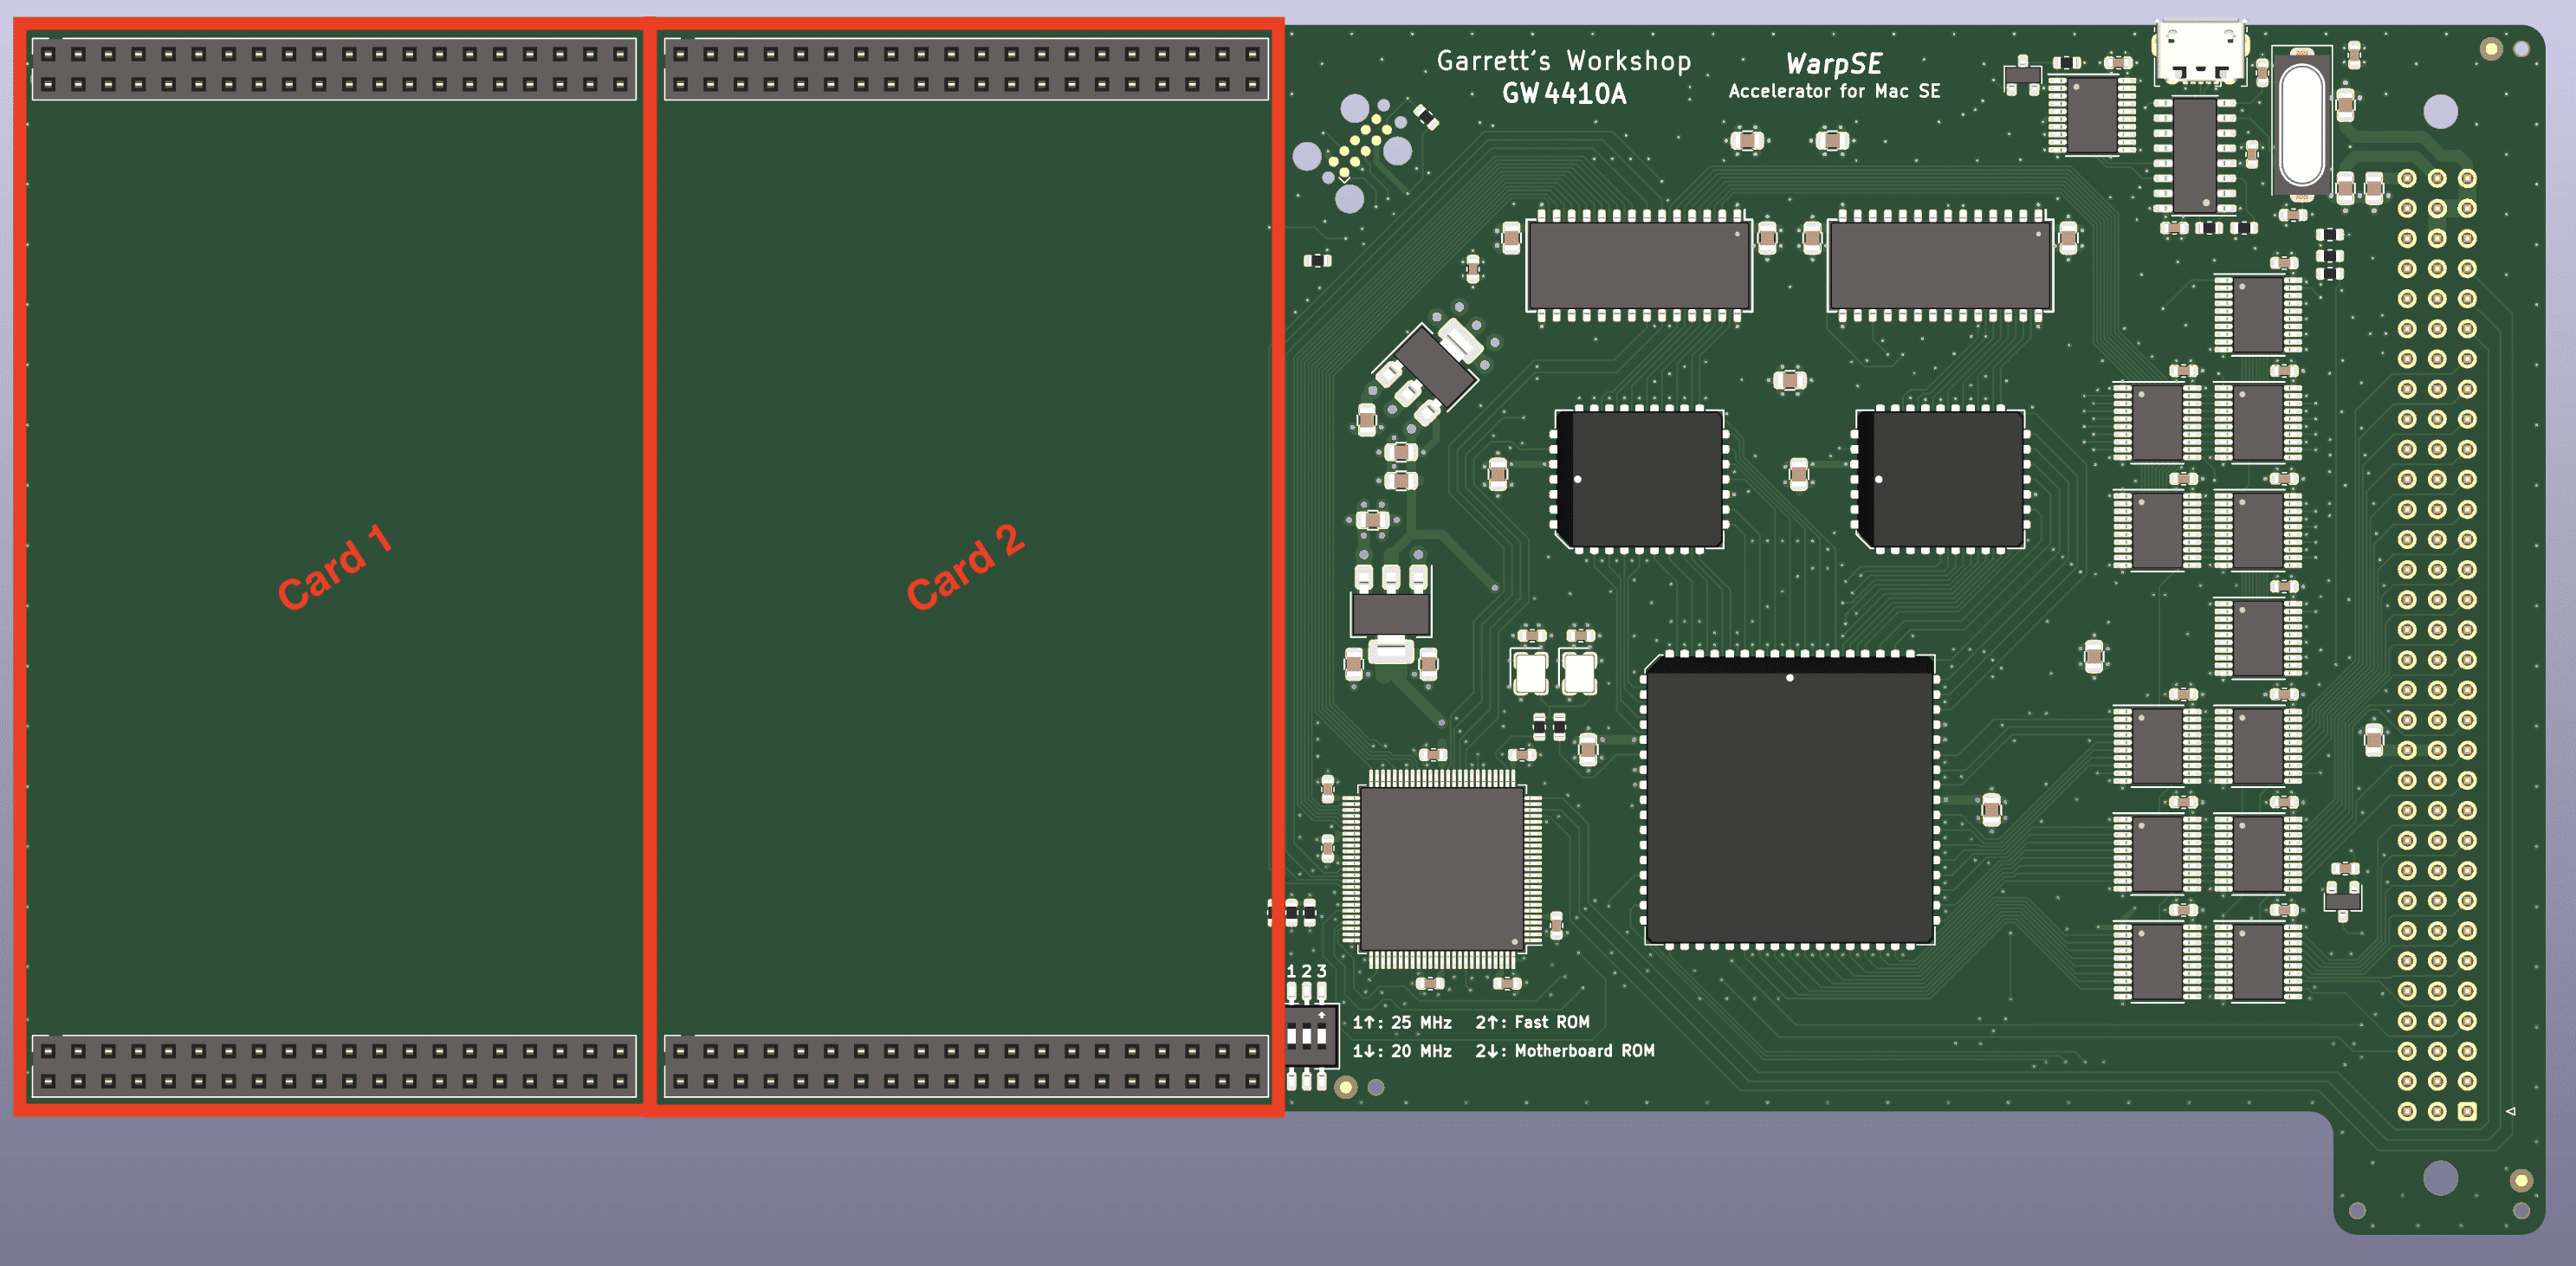
Task: Select the oval crystal oscillator can
Action: click(2302, 125)
